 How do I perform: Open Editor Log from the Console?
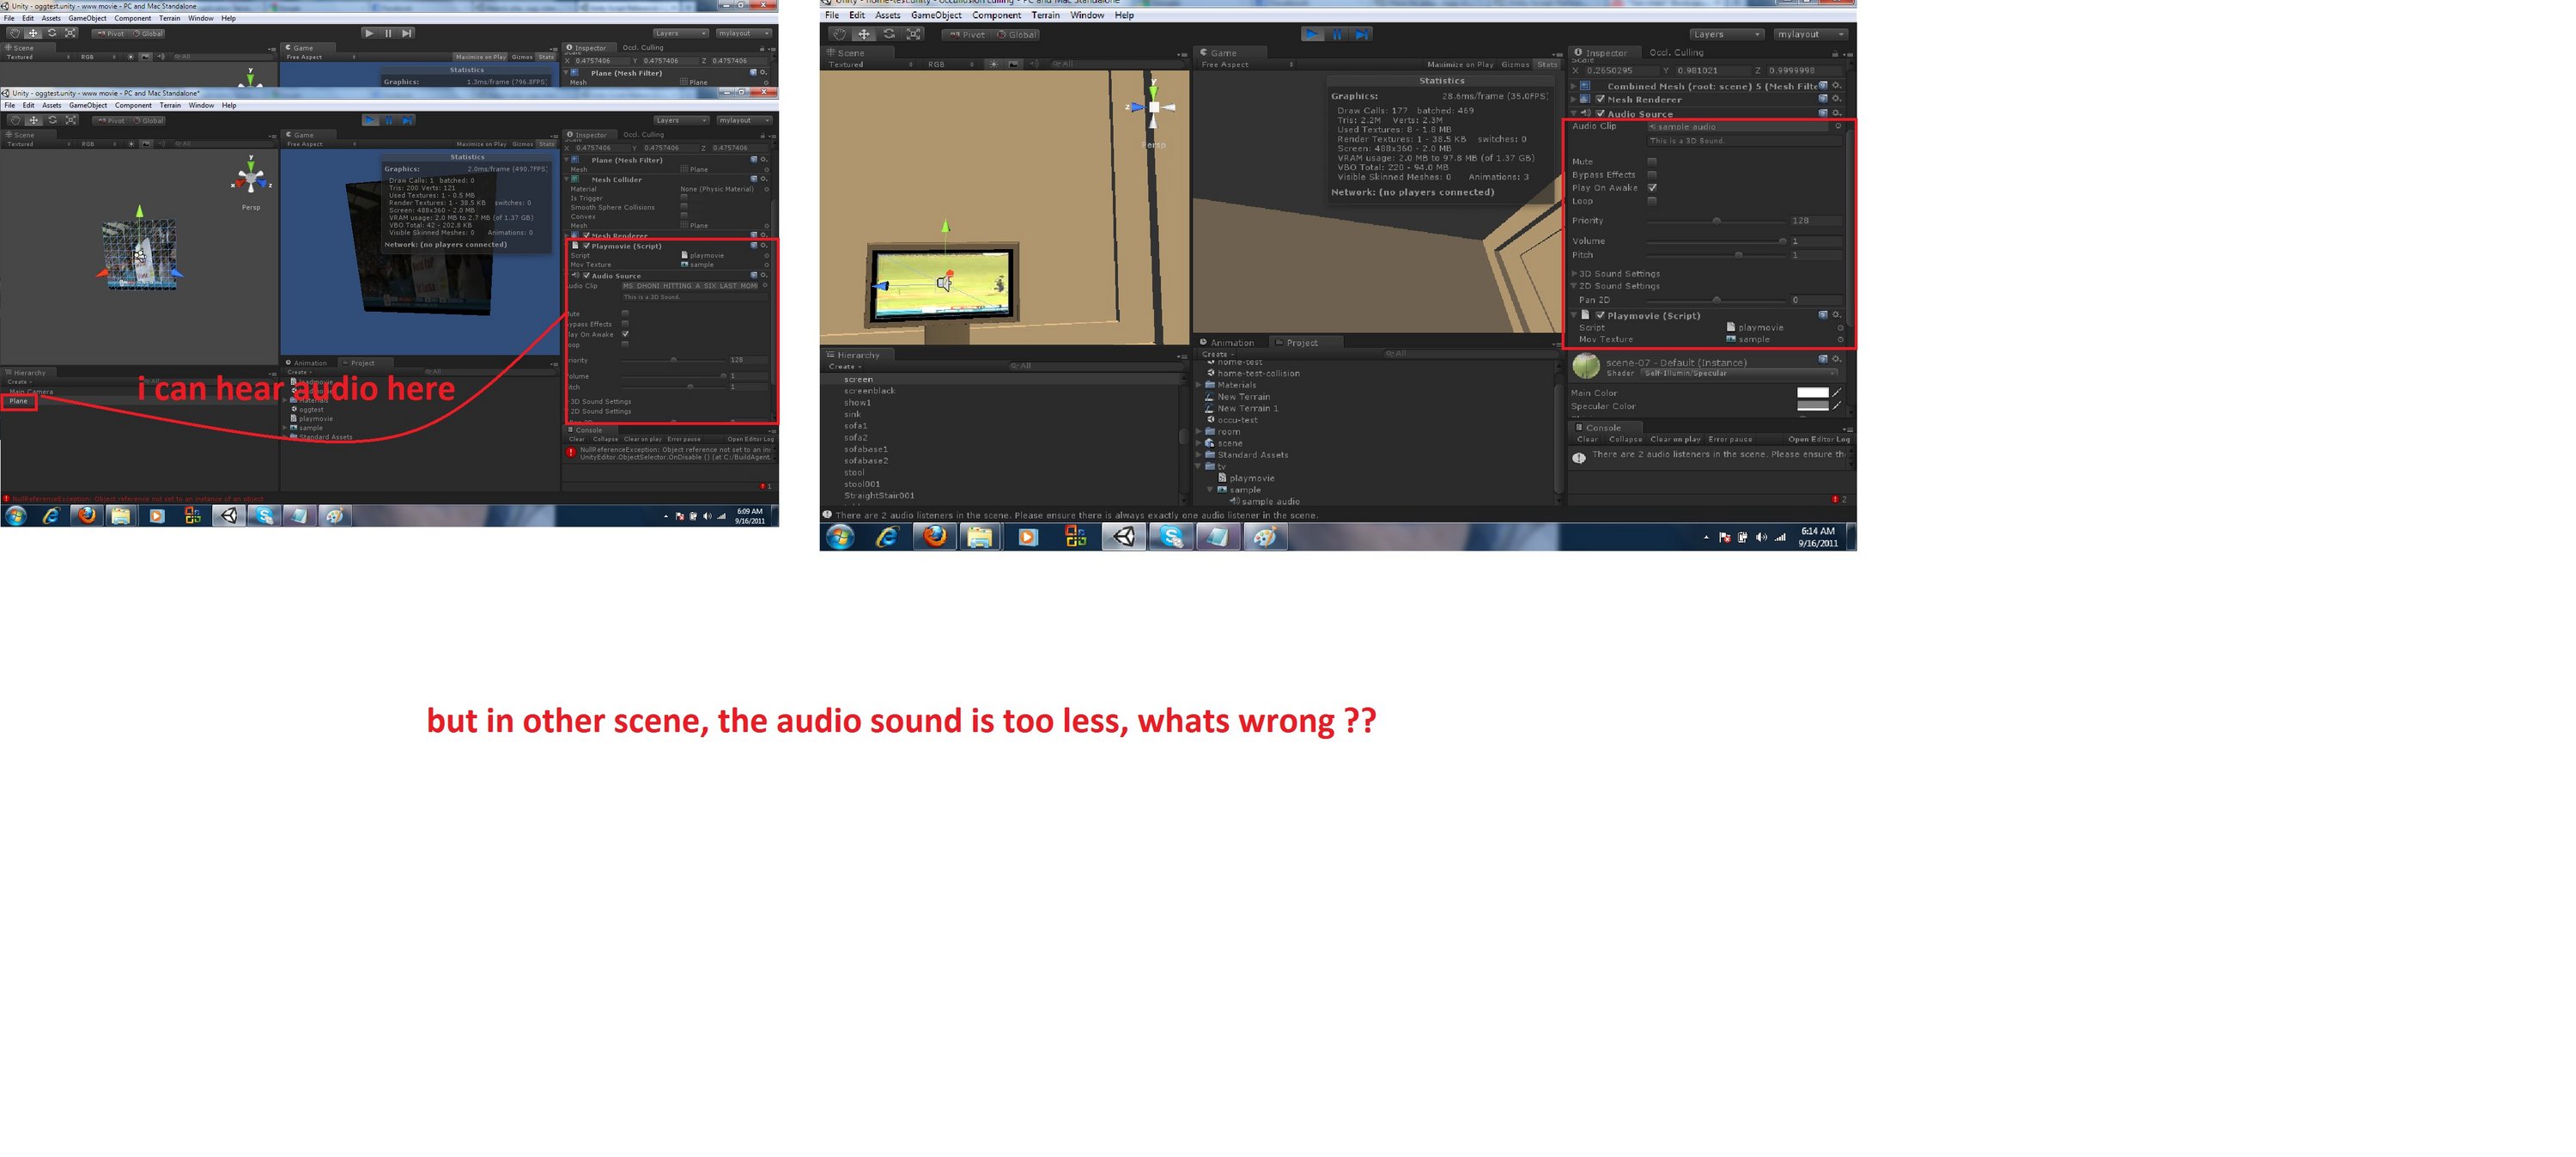[1824, 438]
